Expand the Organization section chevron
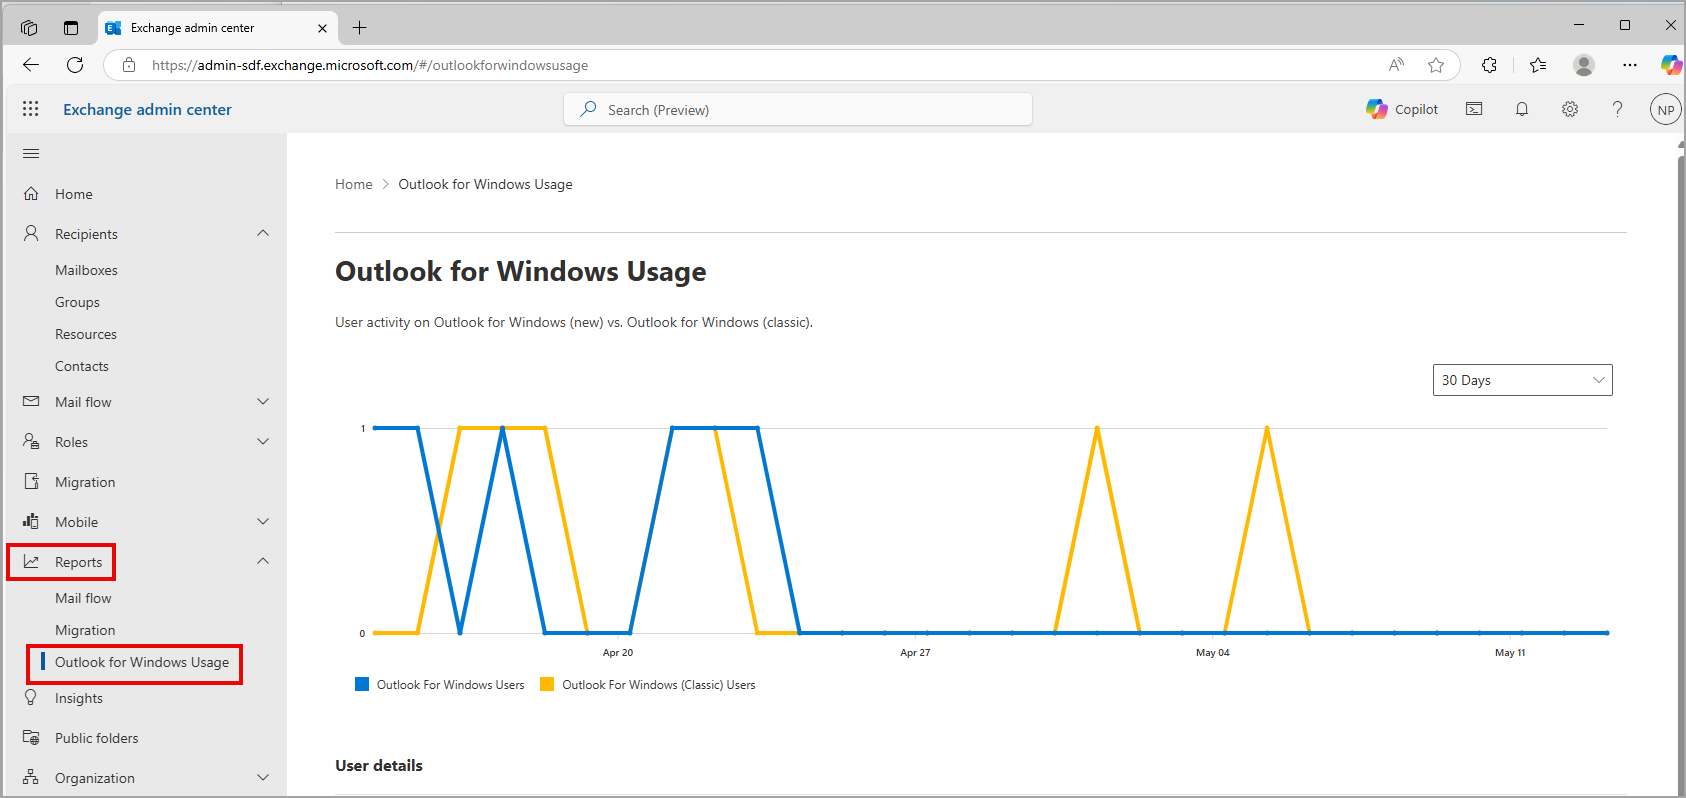The width and height of the screenshot is (1686, 798). click(x=263, y=778)
